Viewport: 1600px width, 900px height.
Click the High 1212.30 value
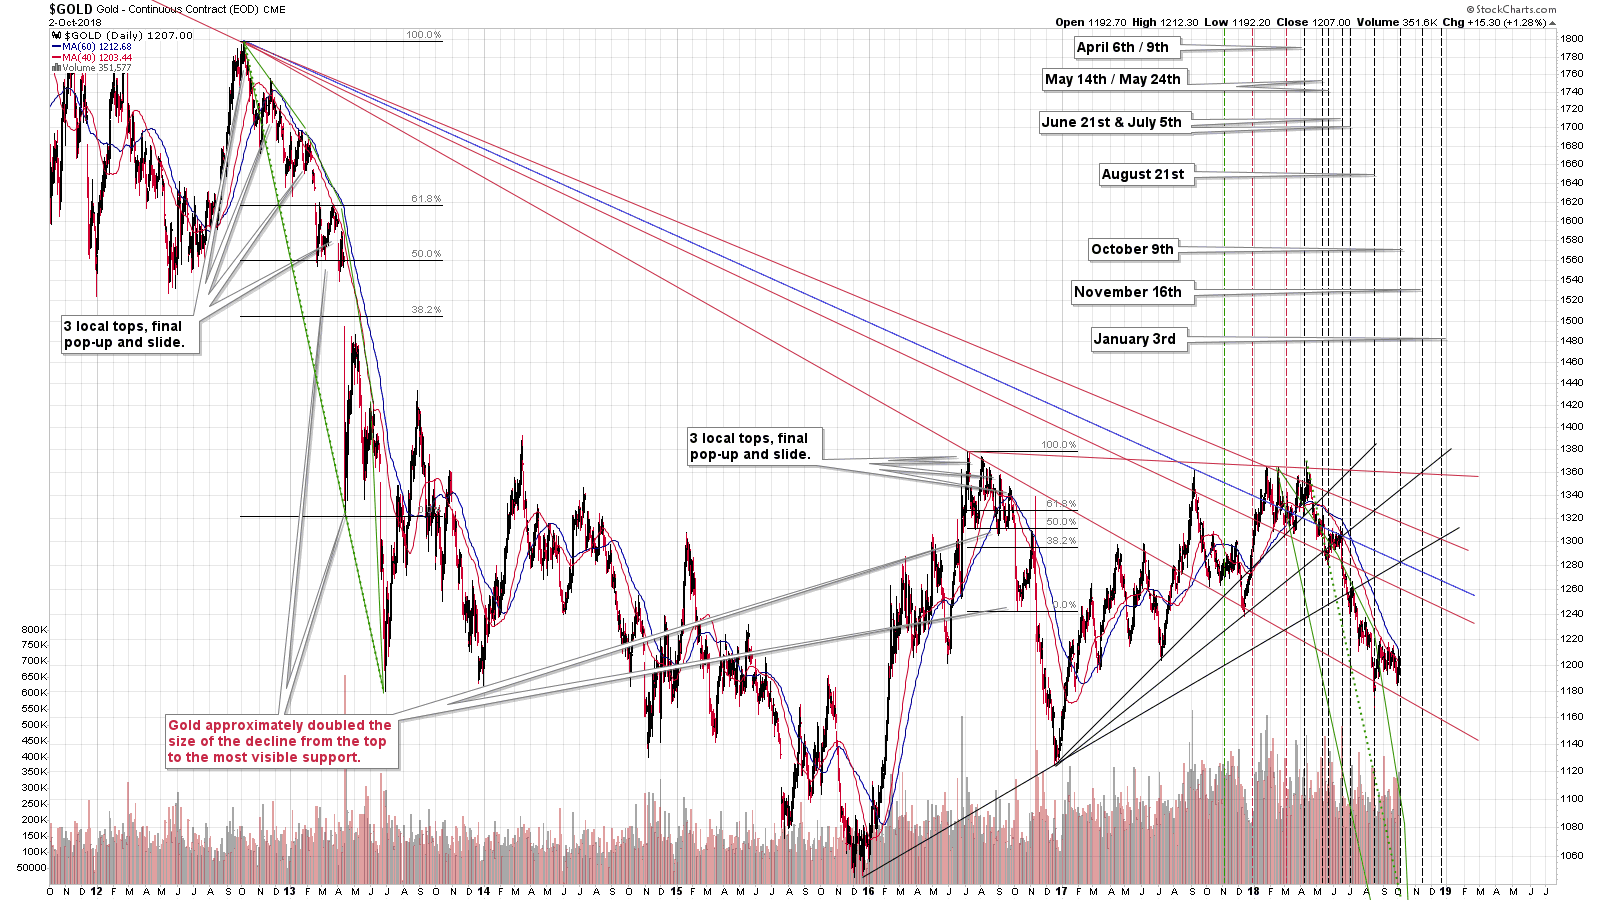(1165, 22)
